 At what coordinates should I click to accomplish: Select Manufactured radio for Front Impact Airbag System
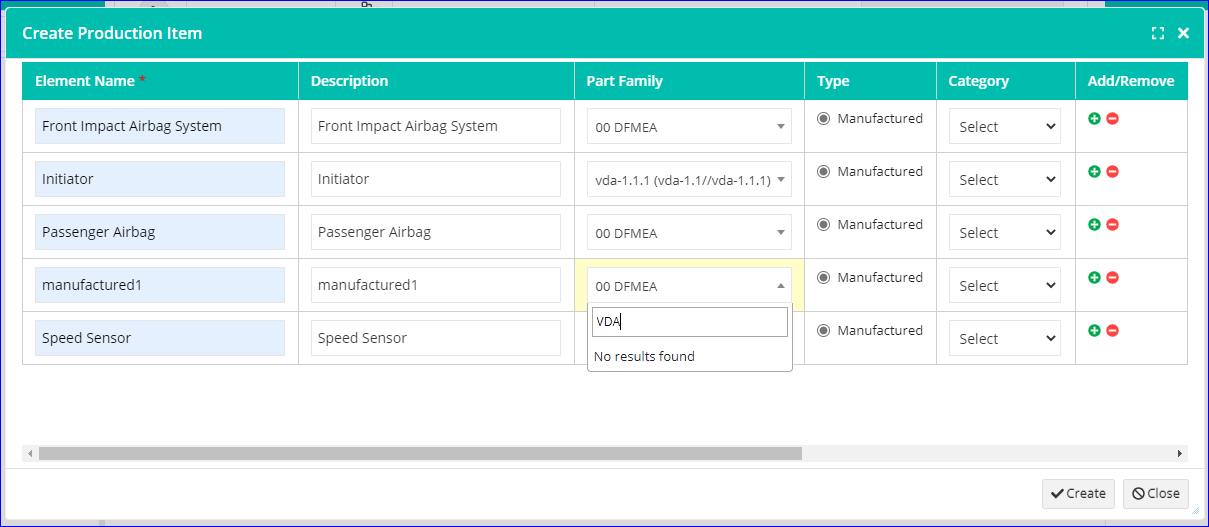[x=824, y=118]
